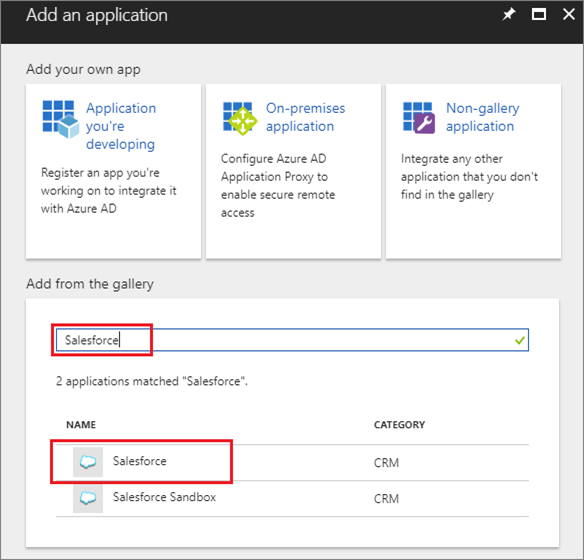Close the Add an application blade
The width and height of the screenshot is (584, 560).
(569, 15)
